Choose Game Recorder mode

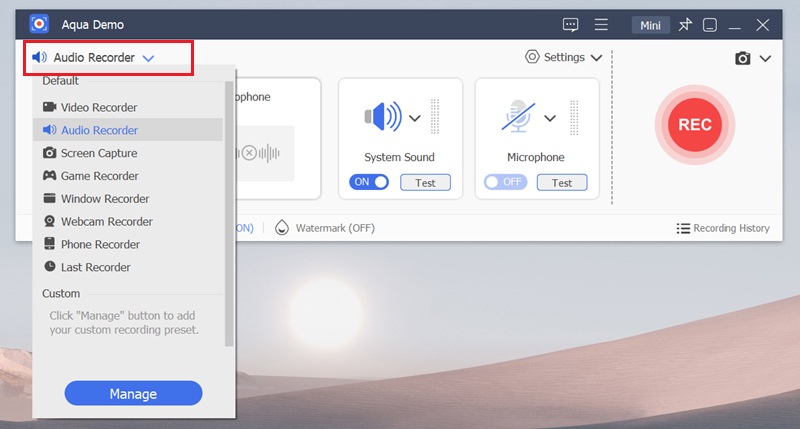128,176
